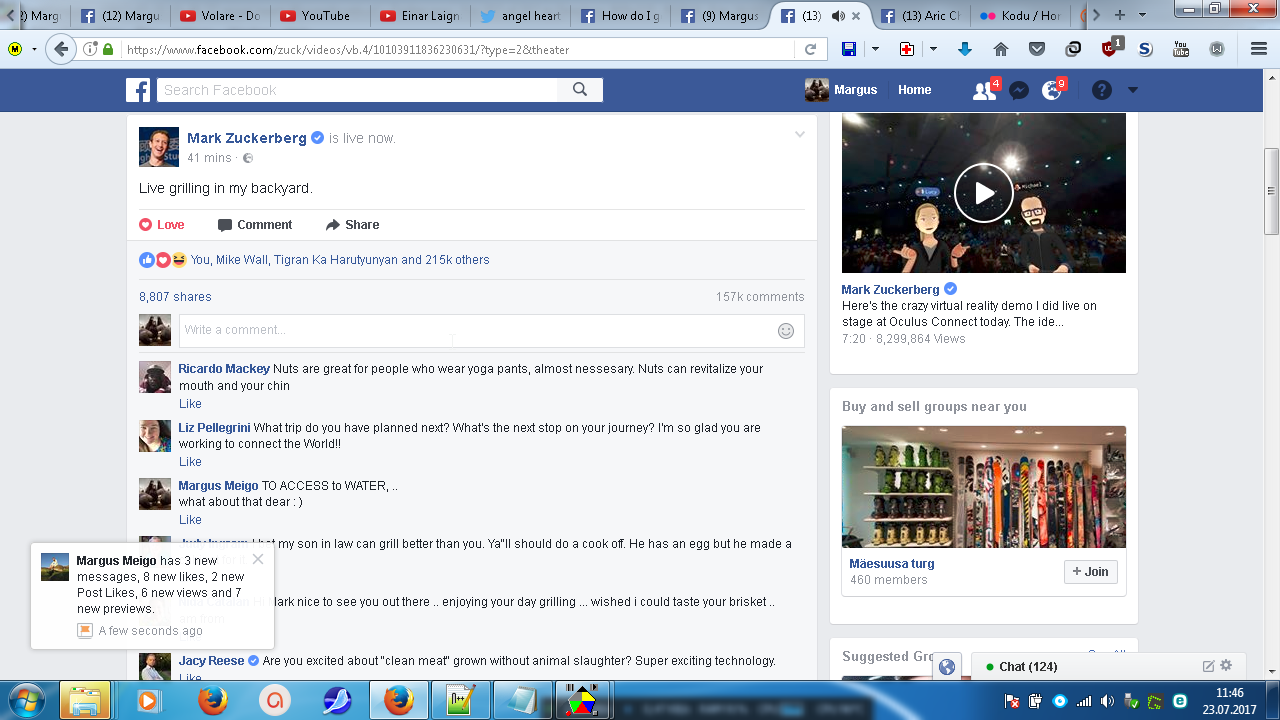Click the volume speaker icon in system tray
Image resolution: width=1280 pixels, height=720 pixels.
pos(1107,701)
